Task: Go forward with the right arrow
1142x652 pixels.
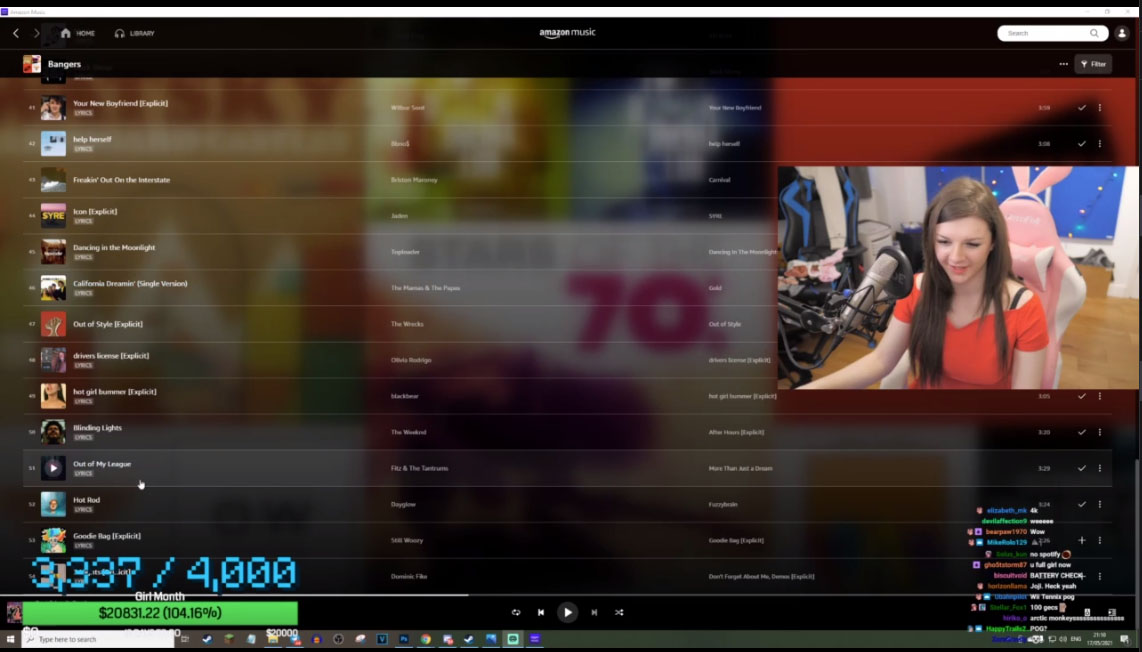Action: point(36,33)
